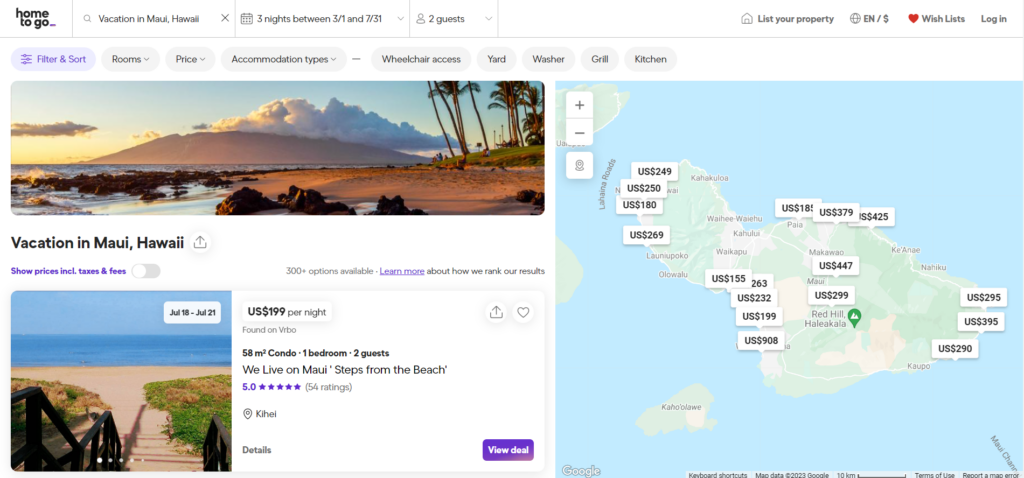The height and width of the screenshot is (478, 1024).
Task: Select the US$379 map price marker
Action: click(836, 212)
